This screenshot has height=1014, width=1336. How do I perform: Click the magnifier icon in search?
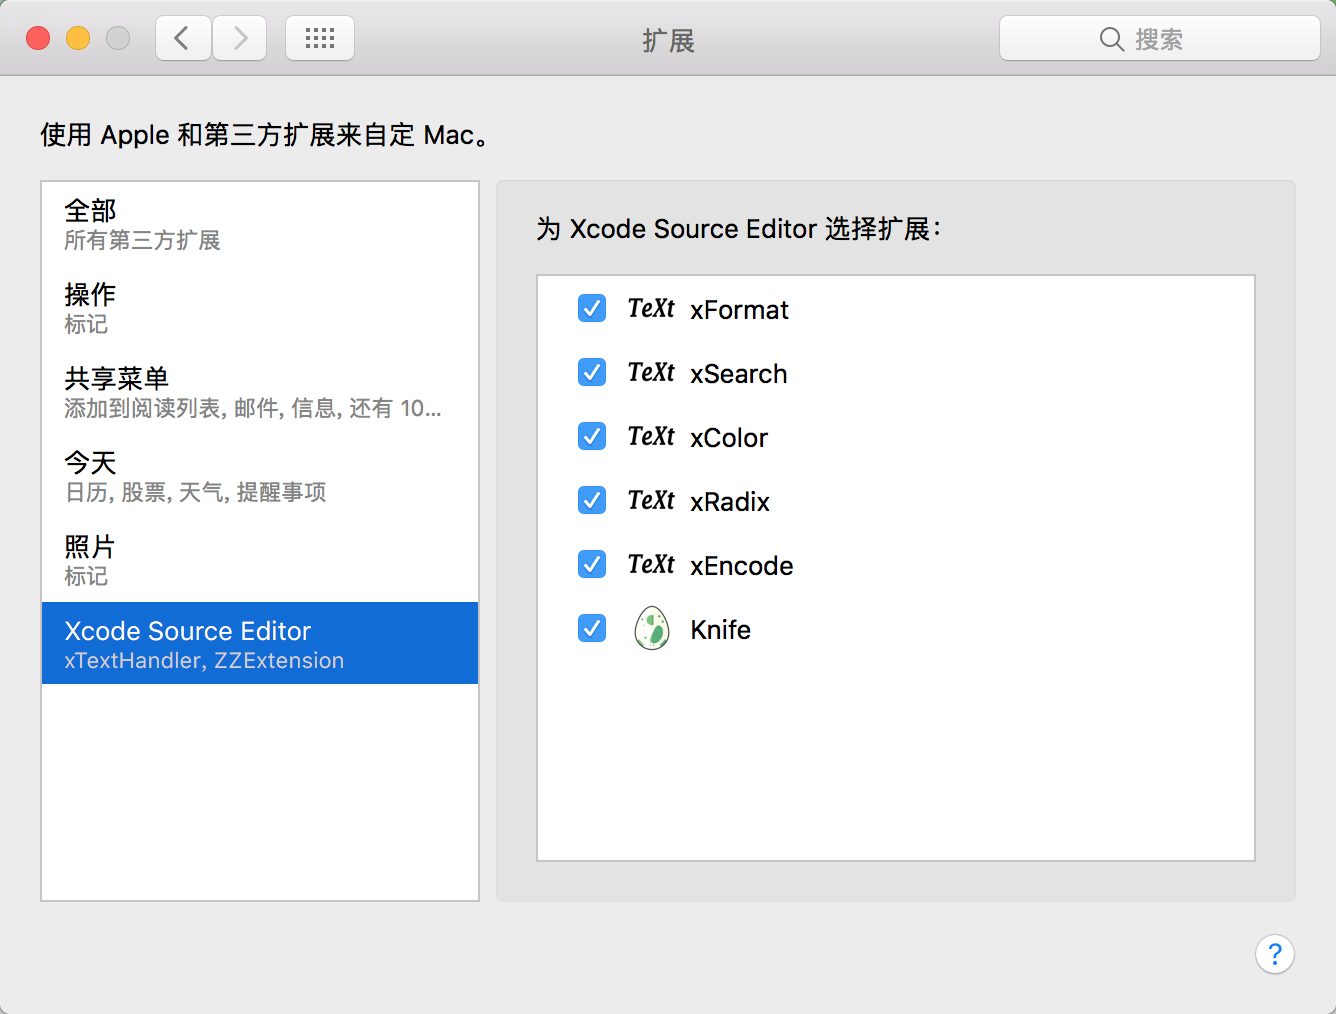[x=1111, y=39]
